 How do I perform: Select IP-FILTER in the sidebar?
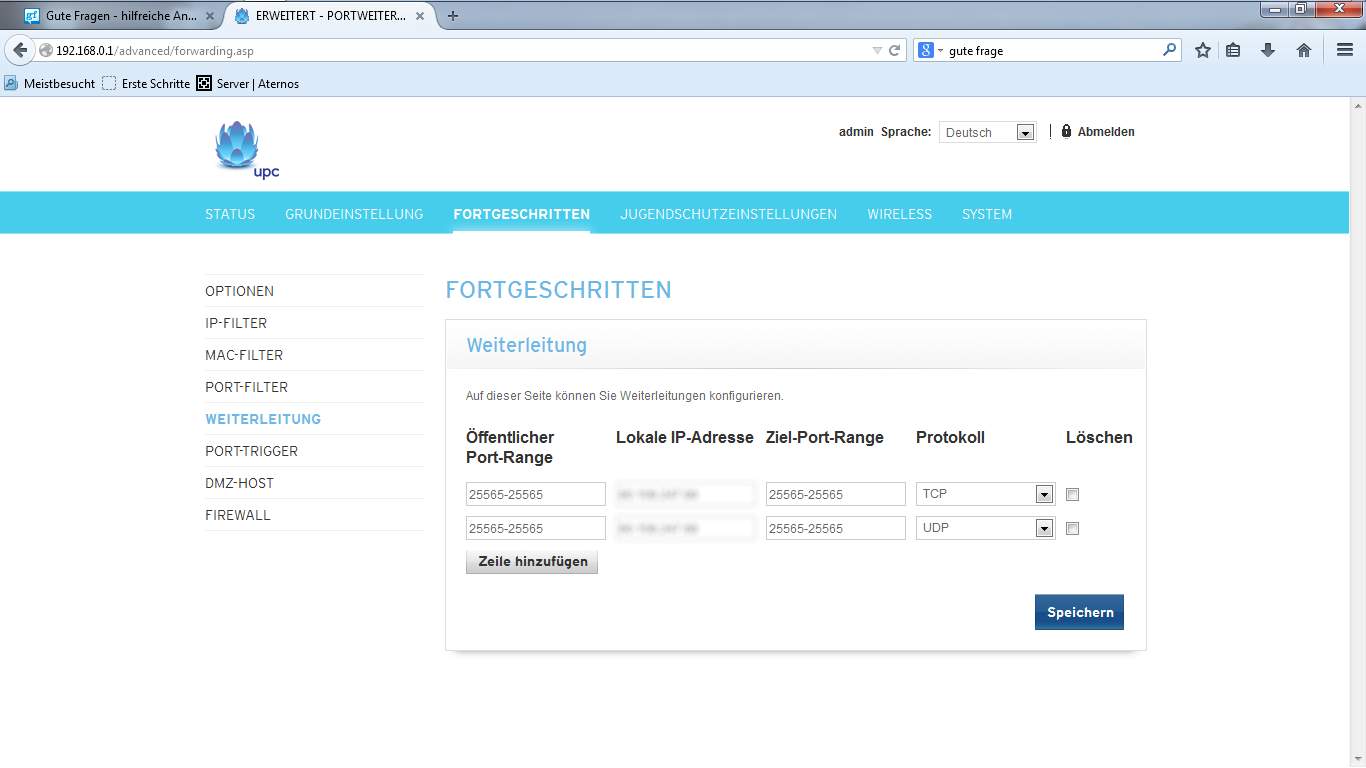pos(236,323)
